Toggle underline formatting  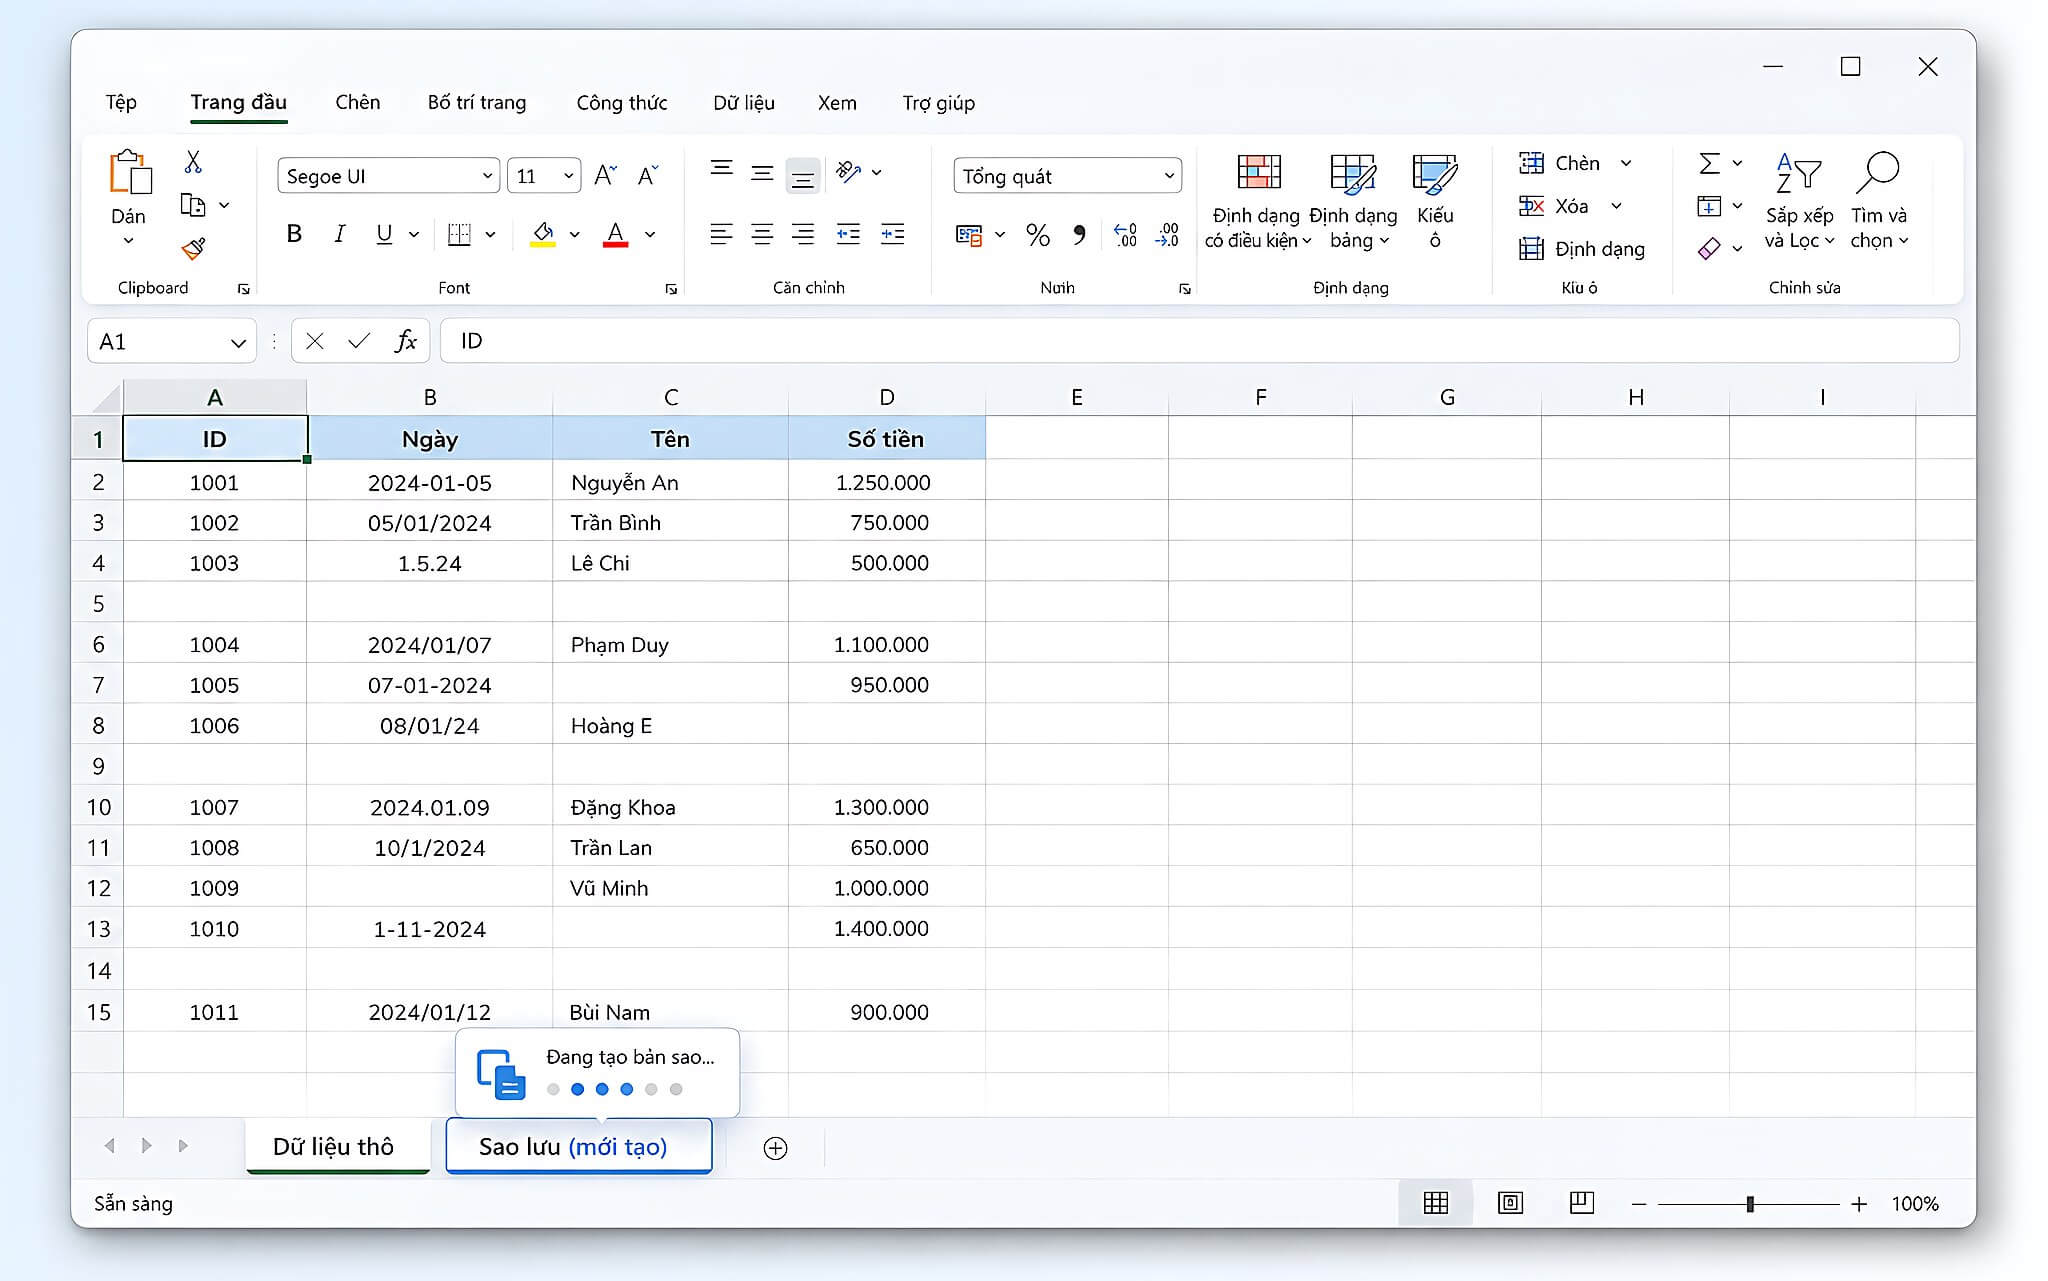pyautogui.click(x=384, y=234)
